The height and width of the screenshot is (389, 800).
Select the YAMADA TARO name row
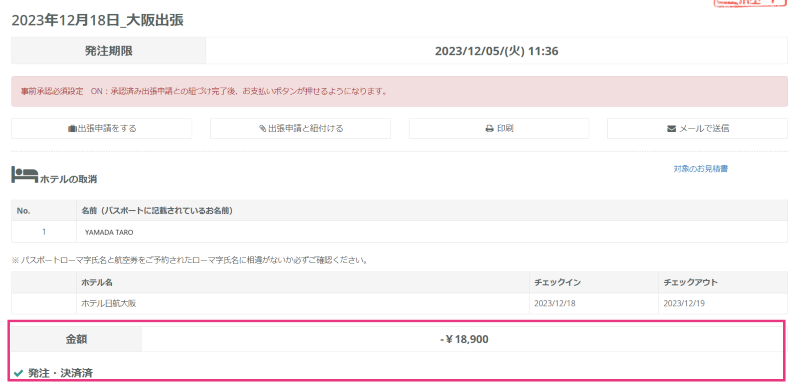399,232
